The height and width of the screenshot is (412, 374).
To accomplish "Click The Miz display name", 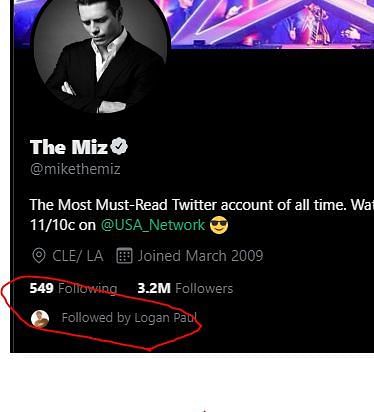I will [x=69, y=147].
